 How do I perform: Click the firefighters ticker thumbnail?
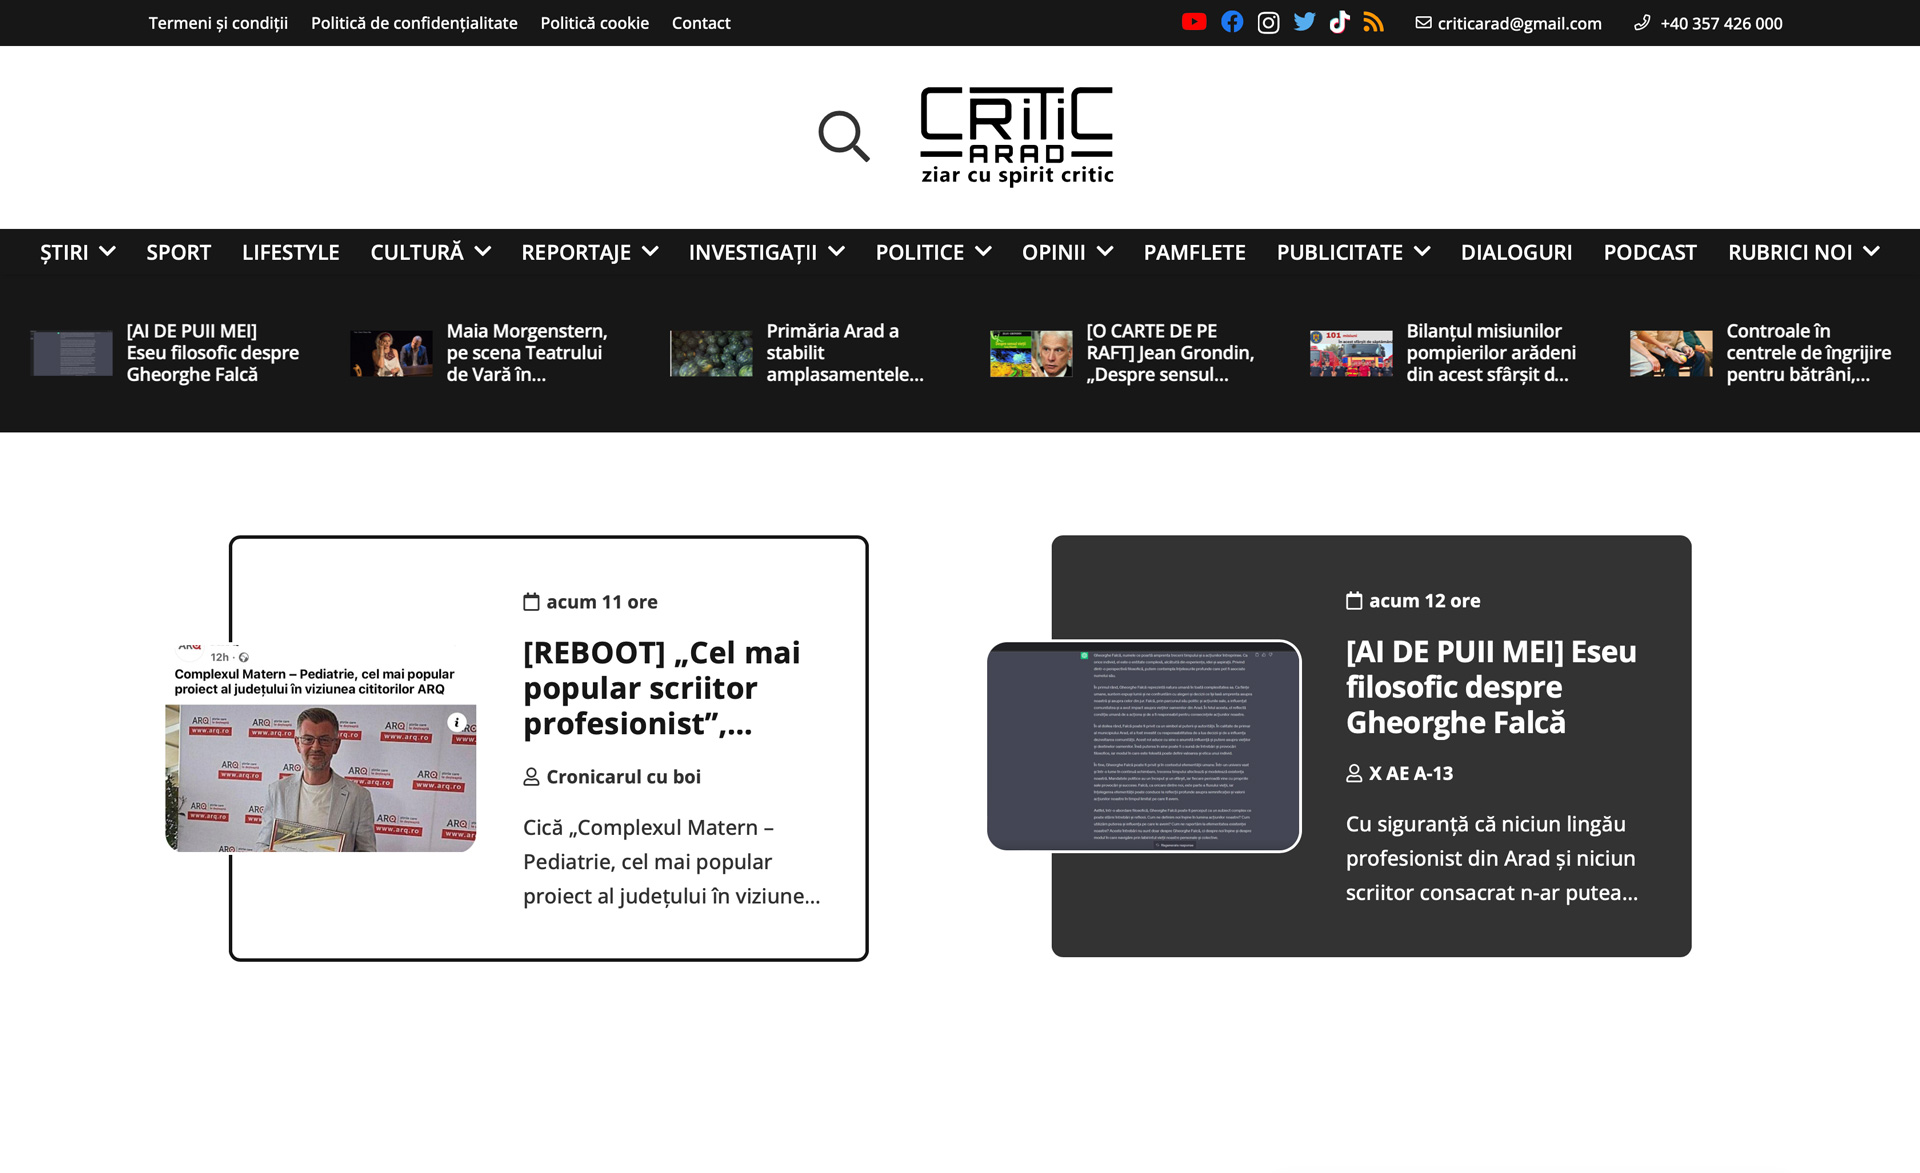(1351, 353)
